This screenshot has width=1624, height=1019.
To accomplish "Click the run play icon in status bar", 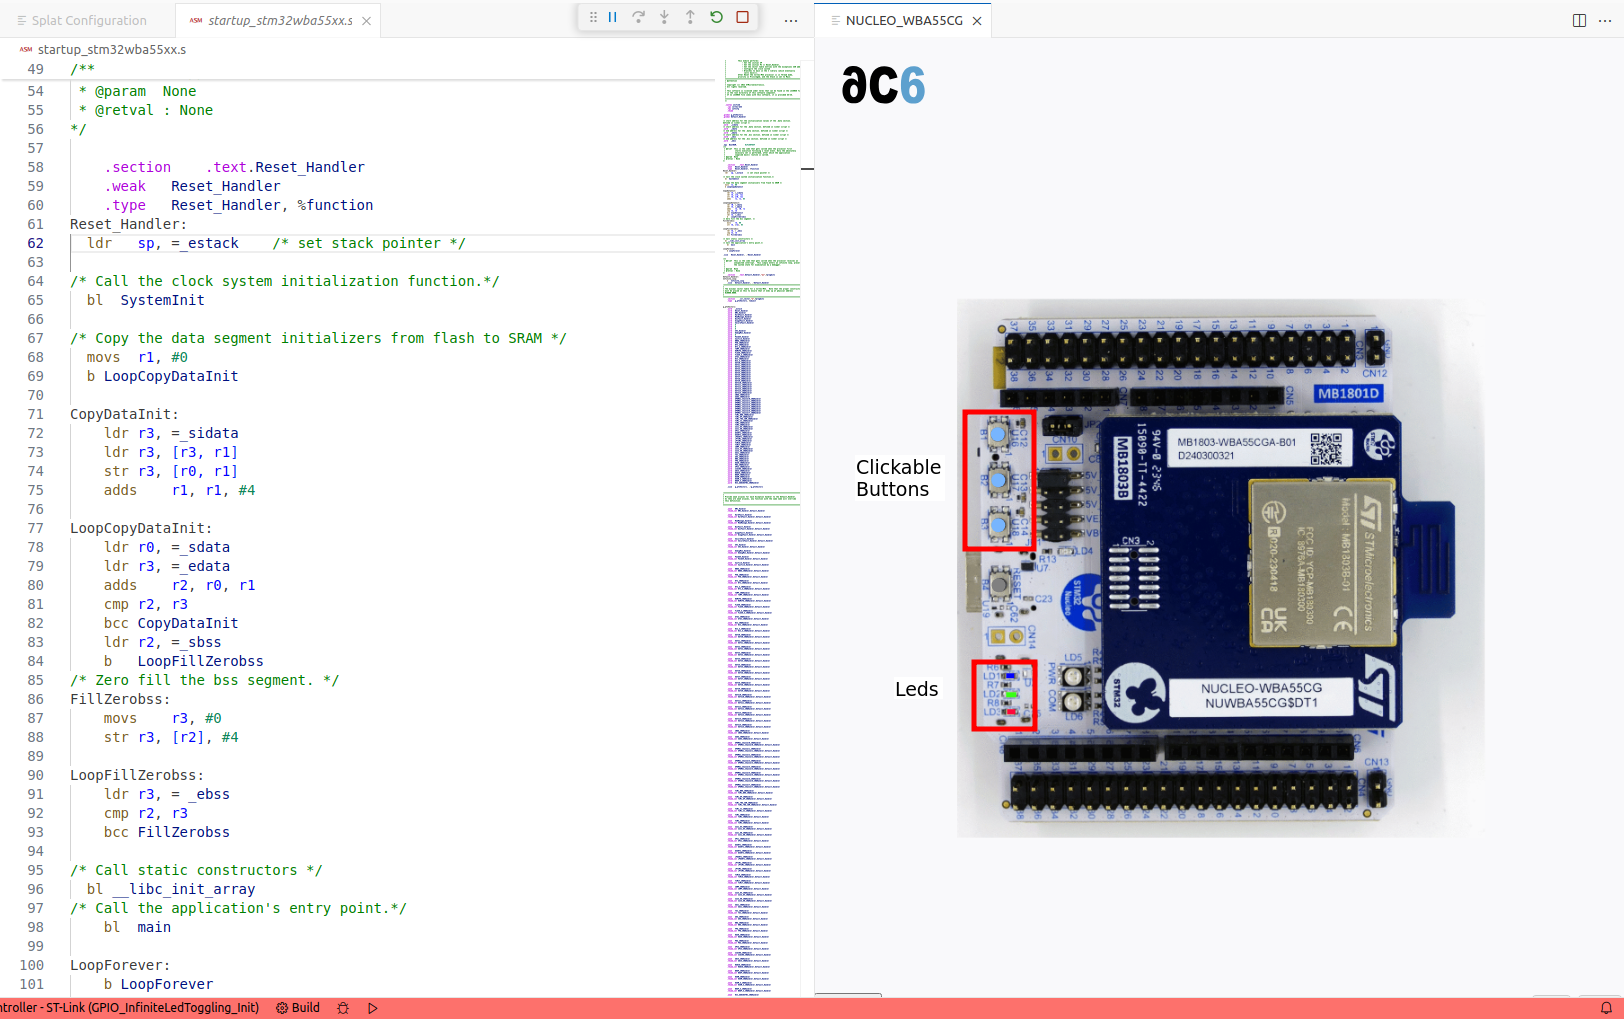I will click(373, 1008).
